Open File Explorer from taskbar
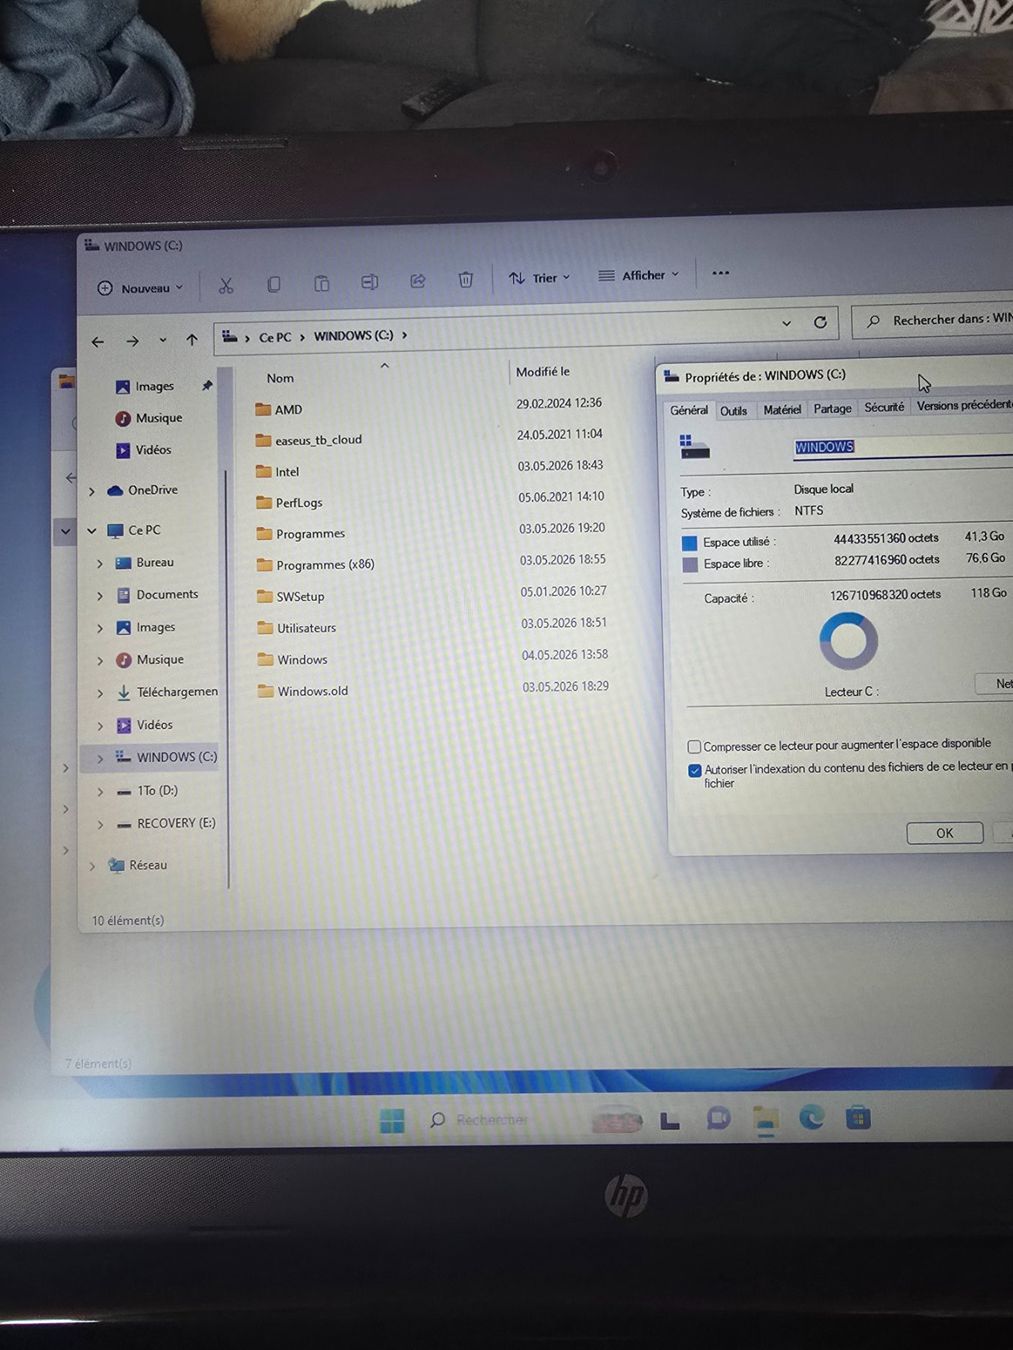Viewport: 1013px width, 1350px height. [x=765, y=1119]
